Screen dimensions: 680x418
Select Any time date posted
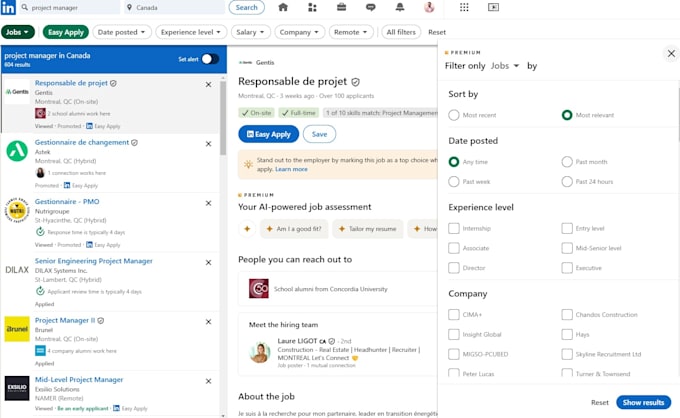click(454, 162)
